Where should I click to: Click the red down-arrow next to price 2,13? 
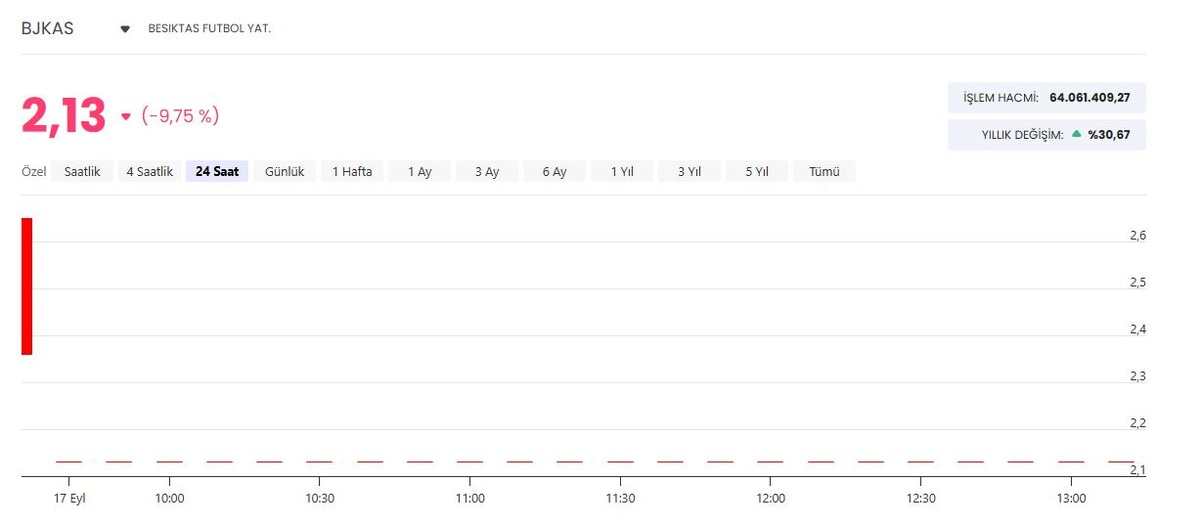coord(126,117)
